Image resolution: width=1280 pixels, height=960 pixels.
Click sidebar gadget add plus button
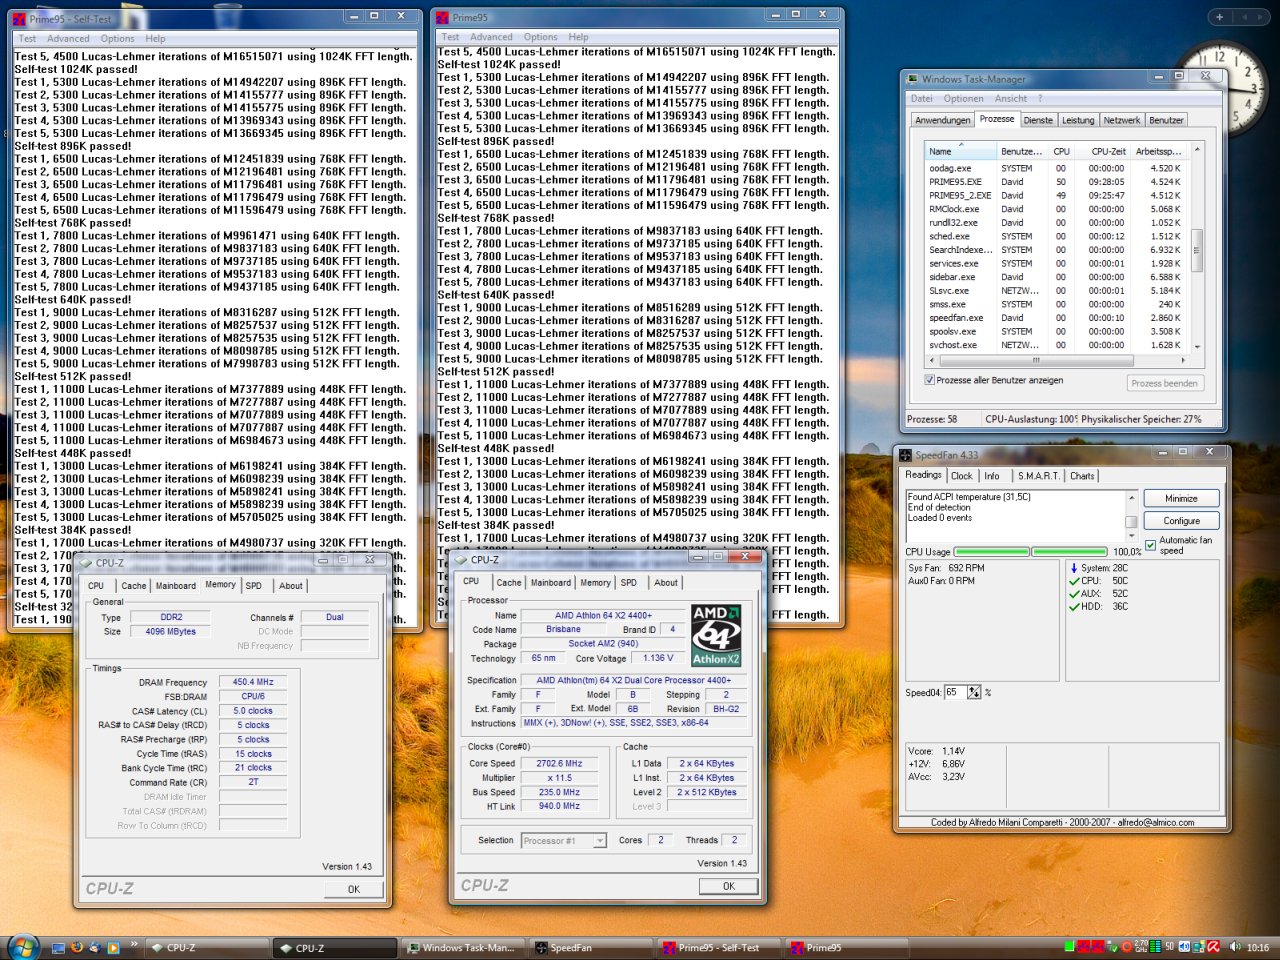1219,17
